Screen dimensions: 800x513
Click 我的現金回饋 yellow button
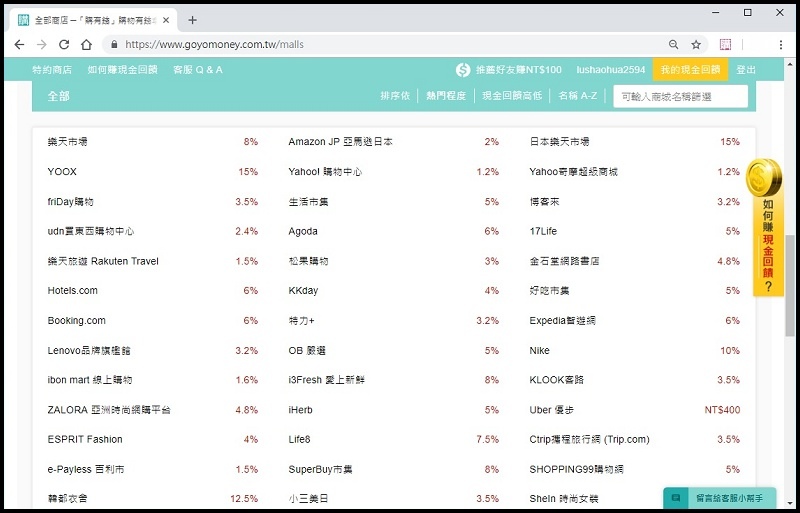690,70
